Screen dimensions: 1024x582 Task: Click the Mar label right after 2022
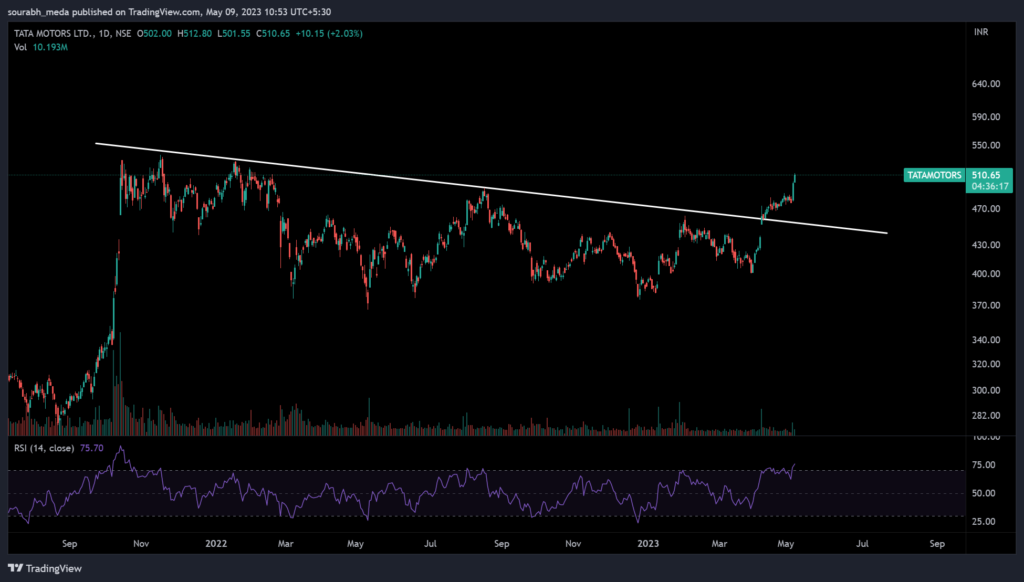point(285,543)
